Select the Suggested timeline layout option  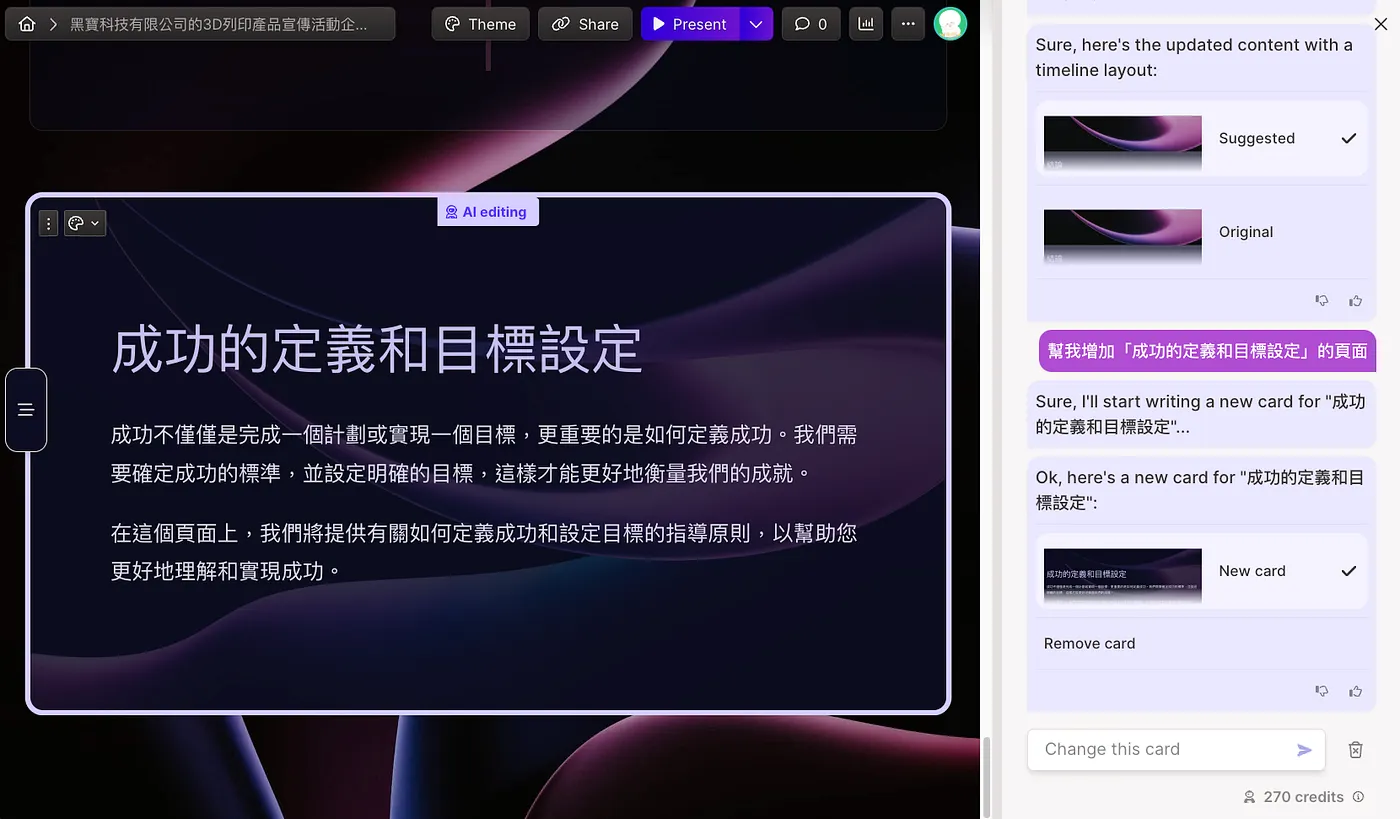click(1201, 139)
